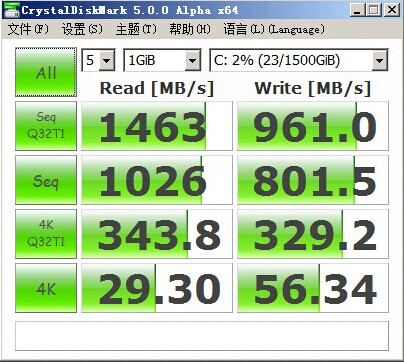Click the Seq Q32T1 read result 1463
This screenshot has width=404, height=362.
click(x=157, y=126)
